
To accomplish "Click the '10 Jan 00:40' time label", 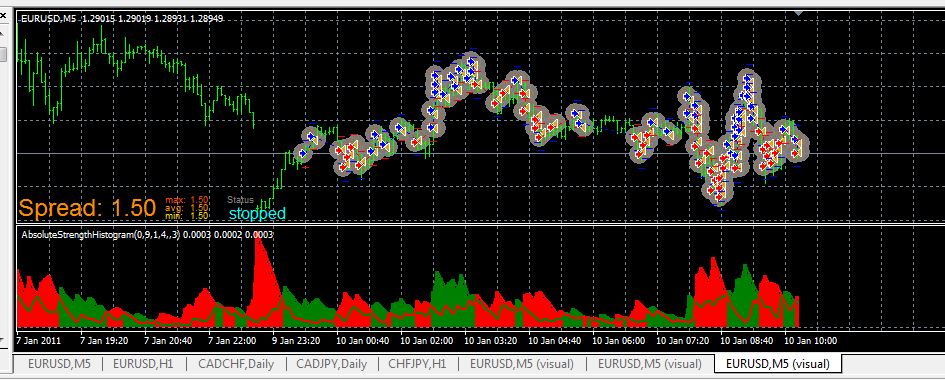I will (362, 341).
